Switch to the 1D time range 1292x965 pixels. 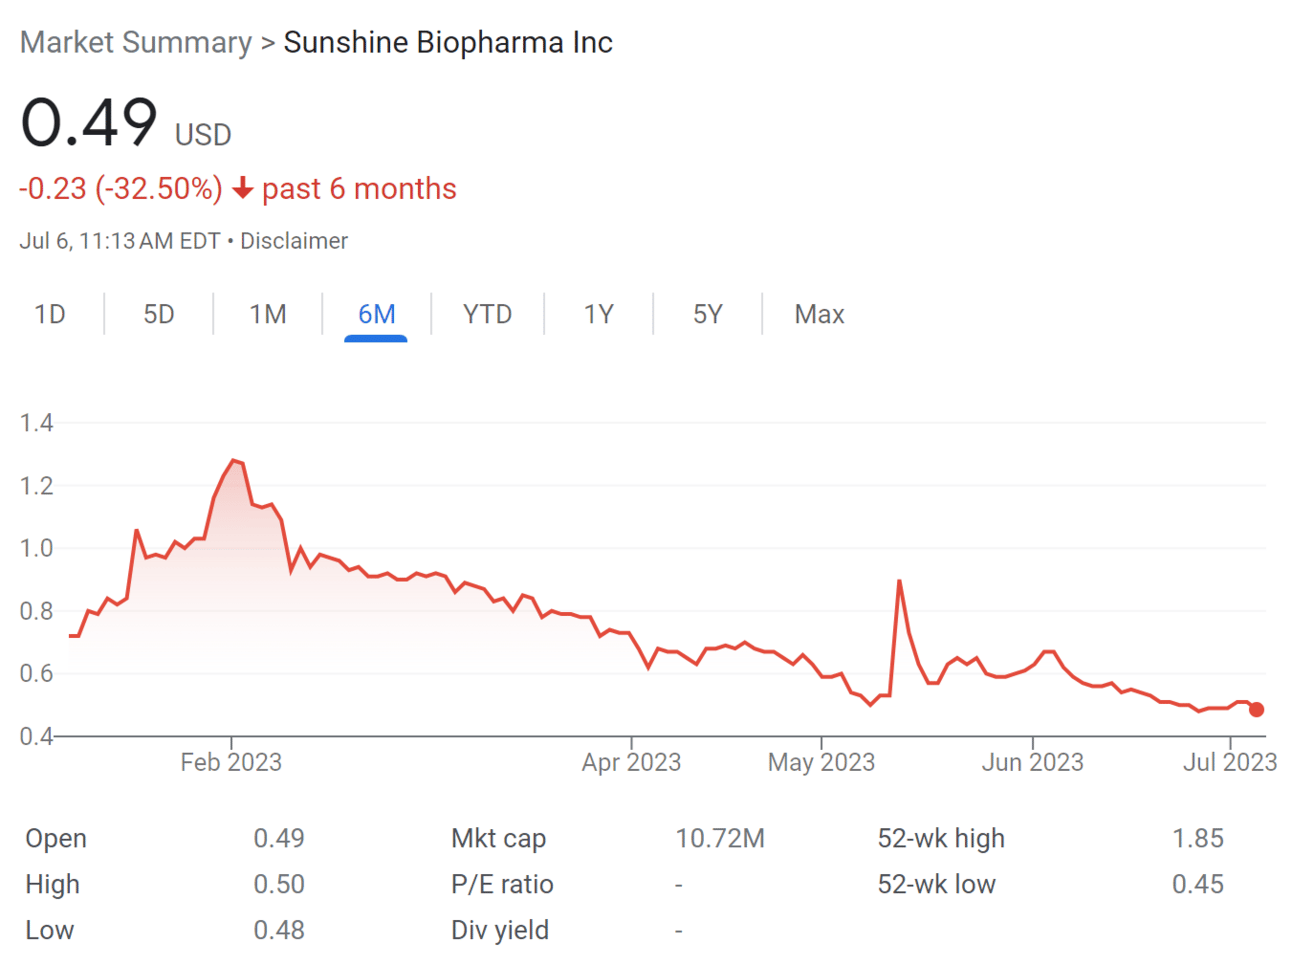coord(50,315)
